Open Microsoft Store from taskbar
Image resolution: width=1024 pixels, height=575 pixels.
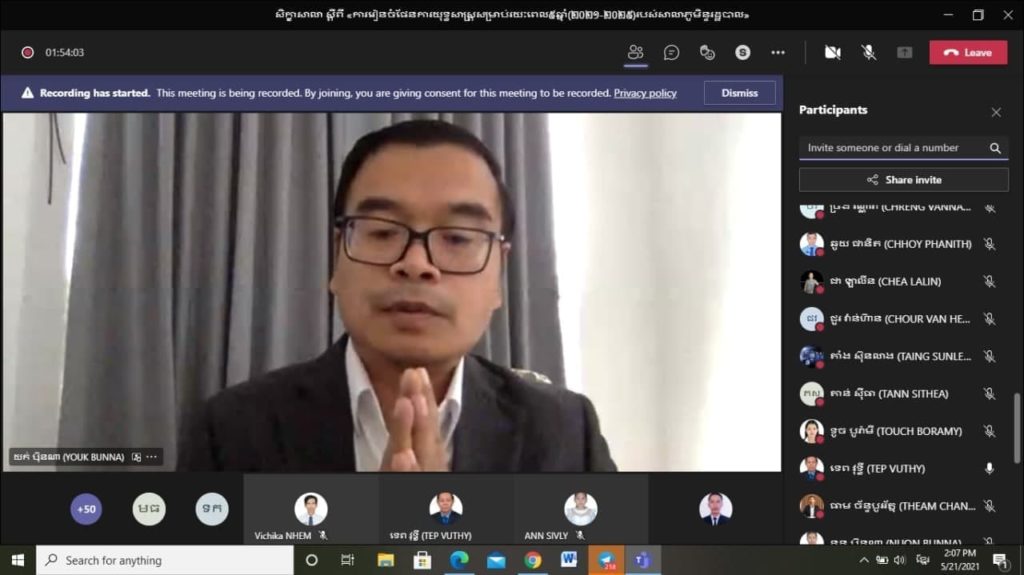(423, 560)
